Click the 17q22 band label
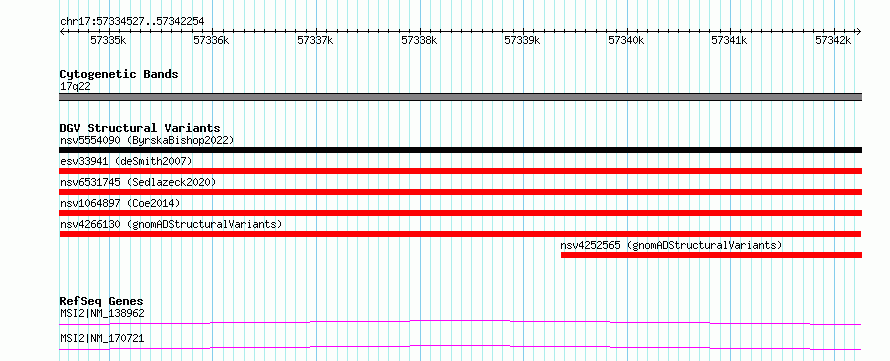Viewport: 890px width, 361px height. [x=75, y=87]
